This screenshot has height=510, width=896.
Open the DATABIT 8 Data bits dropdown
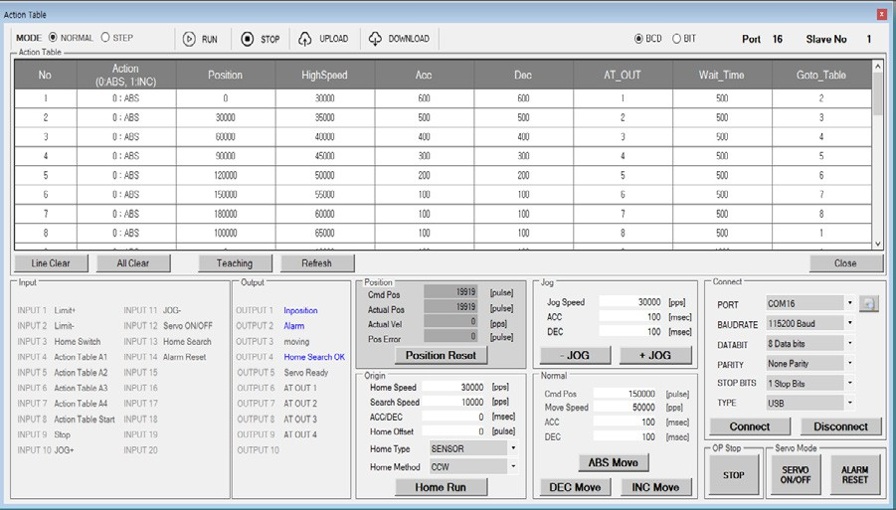pos(850,344)
